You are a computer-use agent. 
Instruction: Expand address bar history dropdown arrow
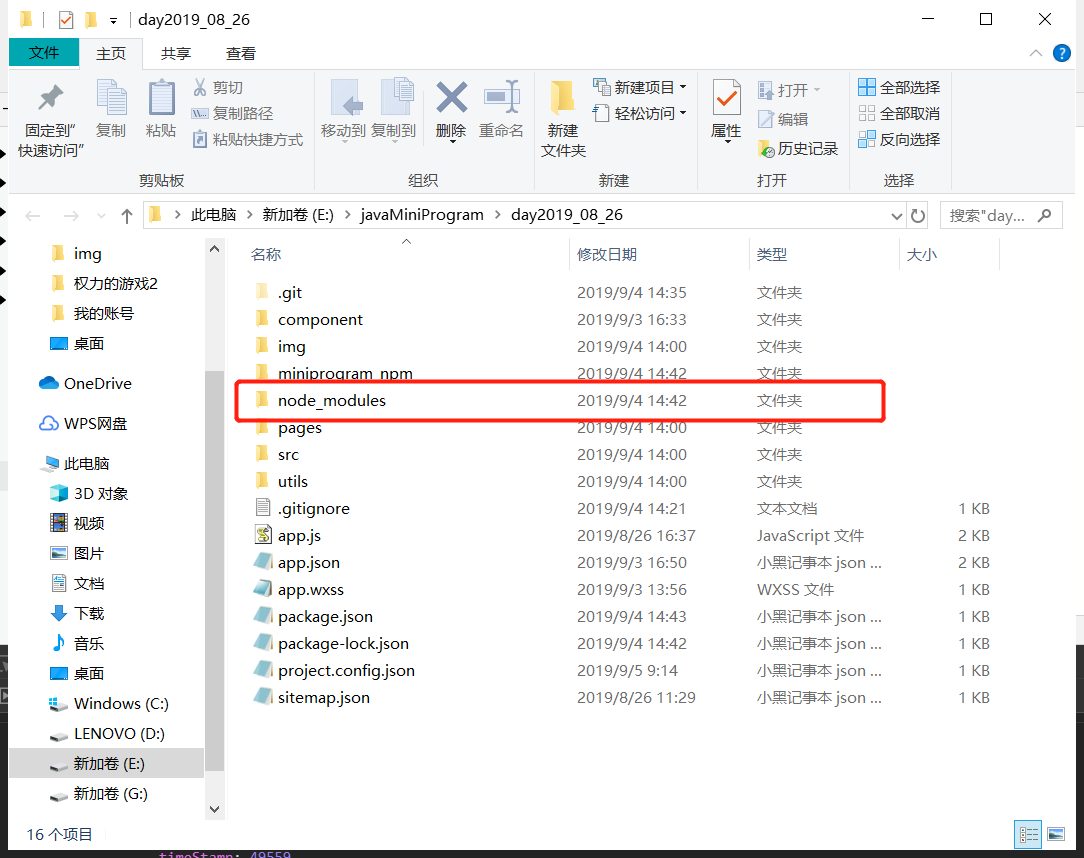(897, 216)
